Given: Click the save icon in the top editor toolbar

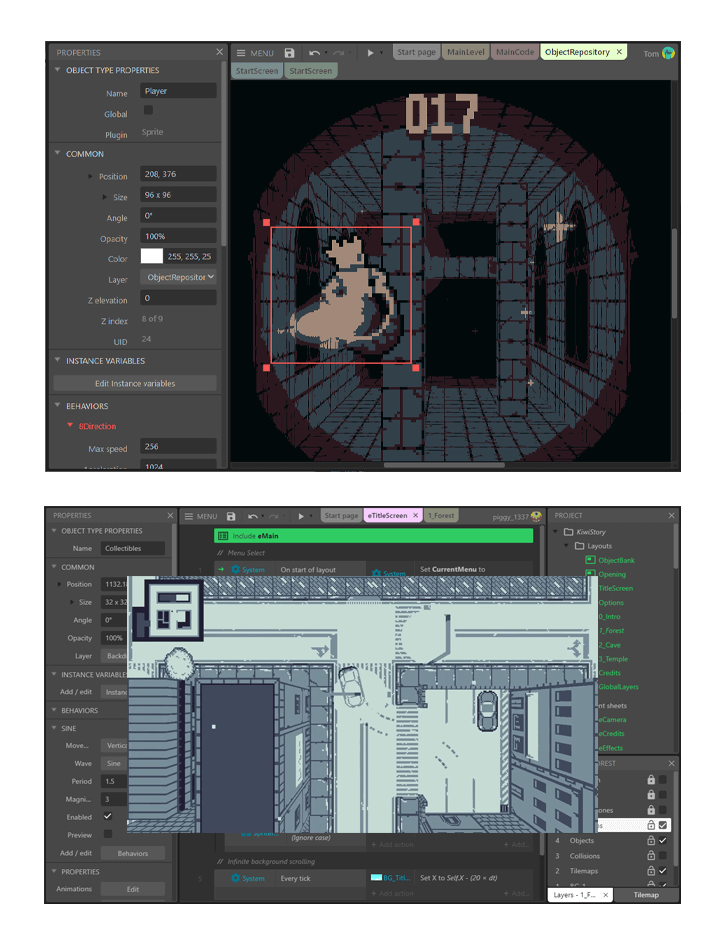Looking at the screenshot, I should (x=289, y=52).
